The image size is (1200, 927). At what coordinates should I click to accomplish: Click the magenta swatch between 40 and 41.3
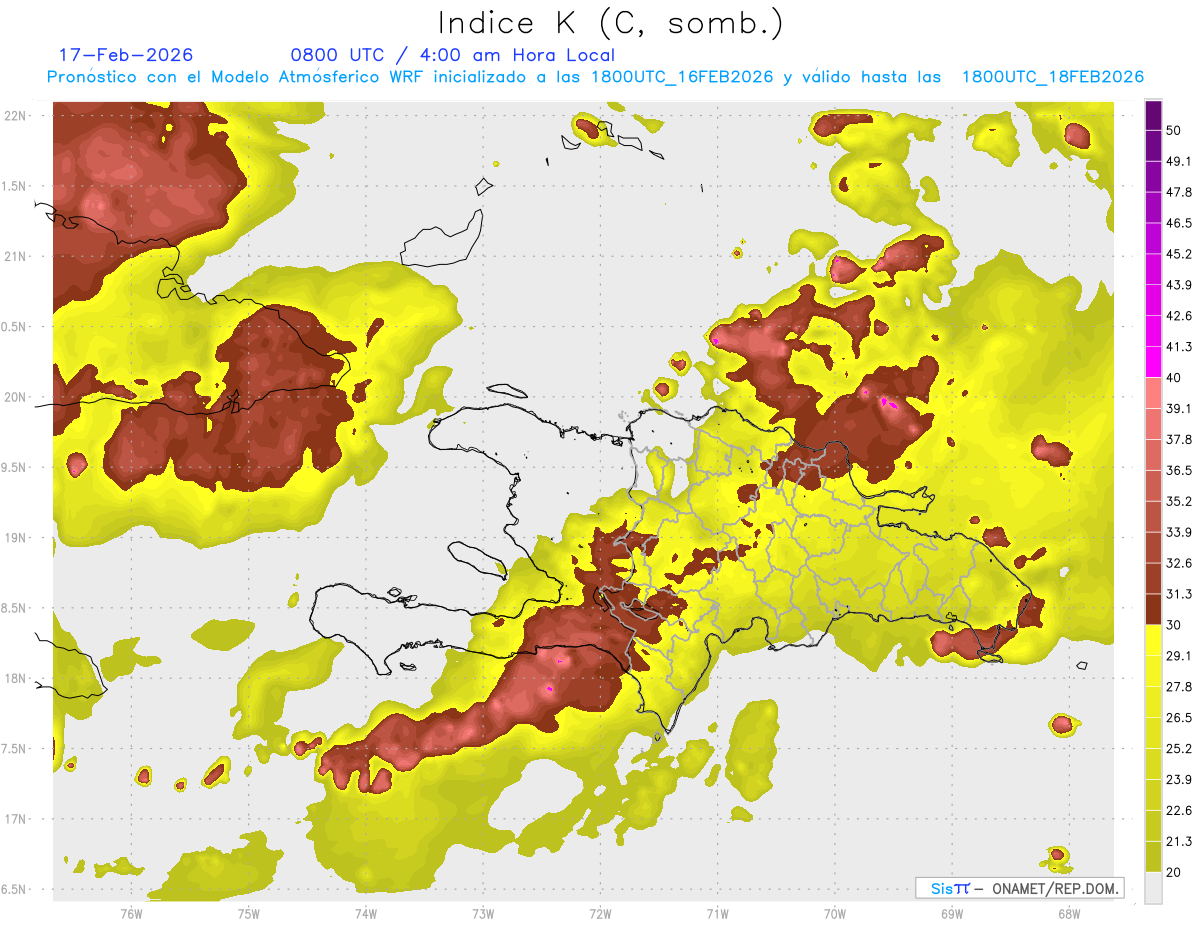1153,362
